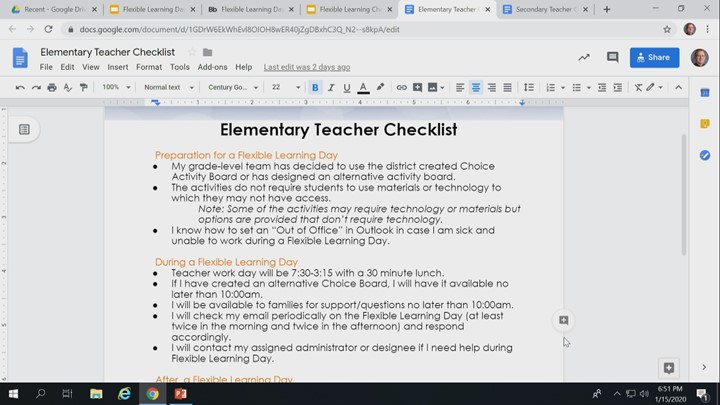This screenshot has height=405, width=720.
Task: Move document using folder icon
Action: pos(208,52)
